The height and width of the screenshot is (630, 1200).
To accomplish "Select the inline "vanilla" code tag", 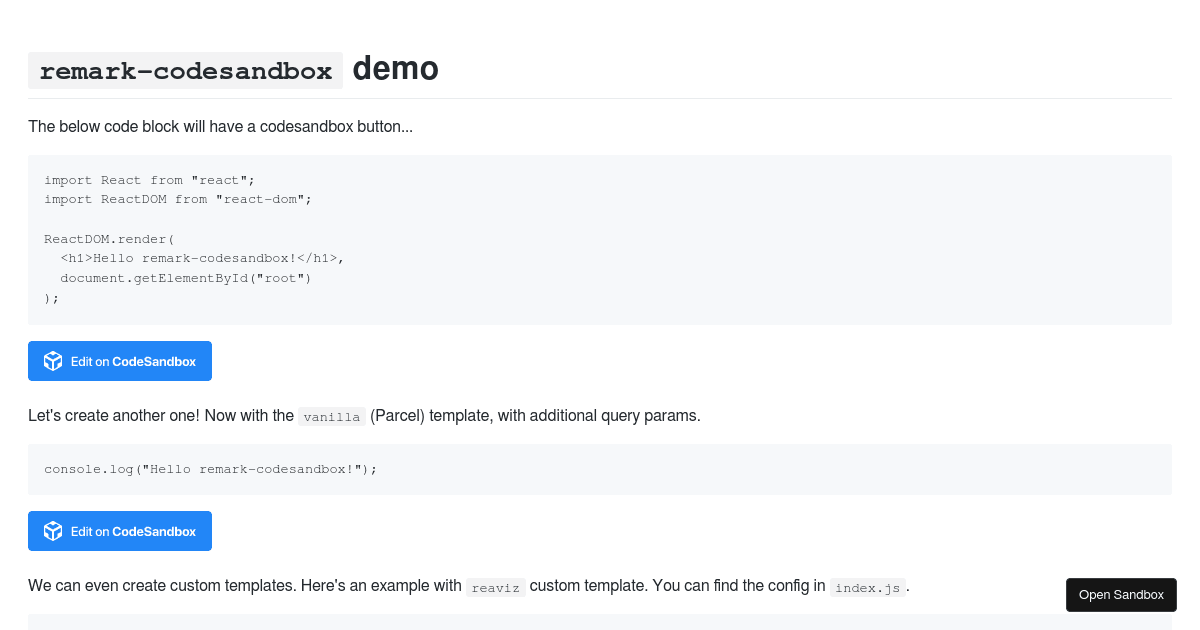I will [331, 417].
